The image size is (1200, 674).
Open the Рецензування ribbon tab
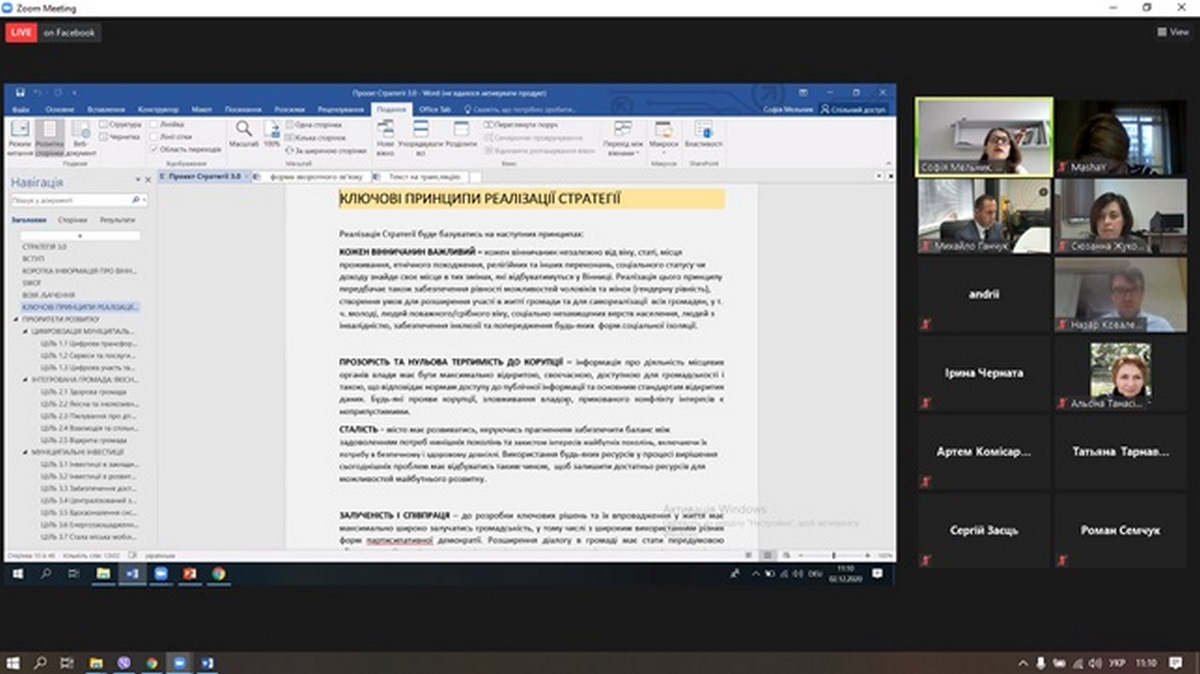click(340, 109)
